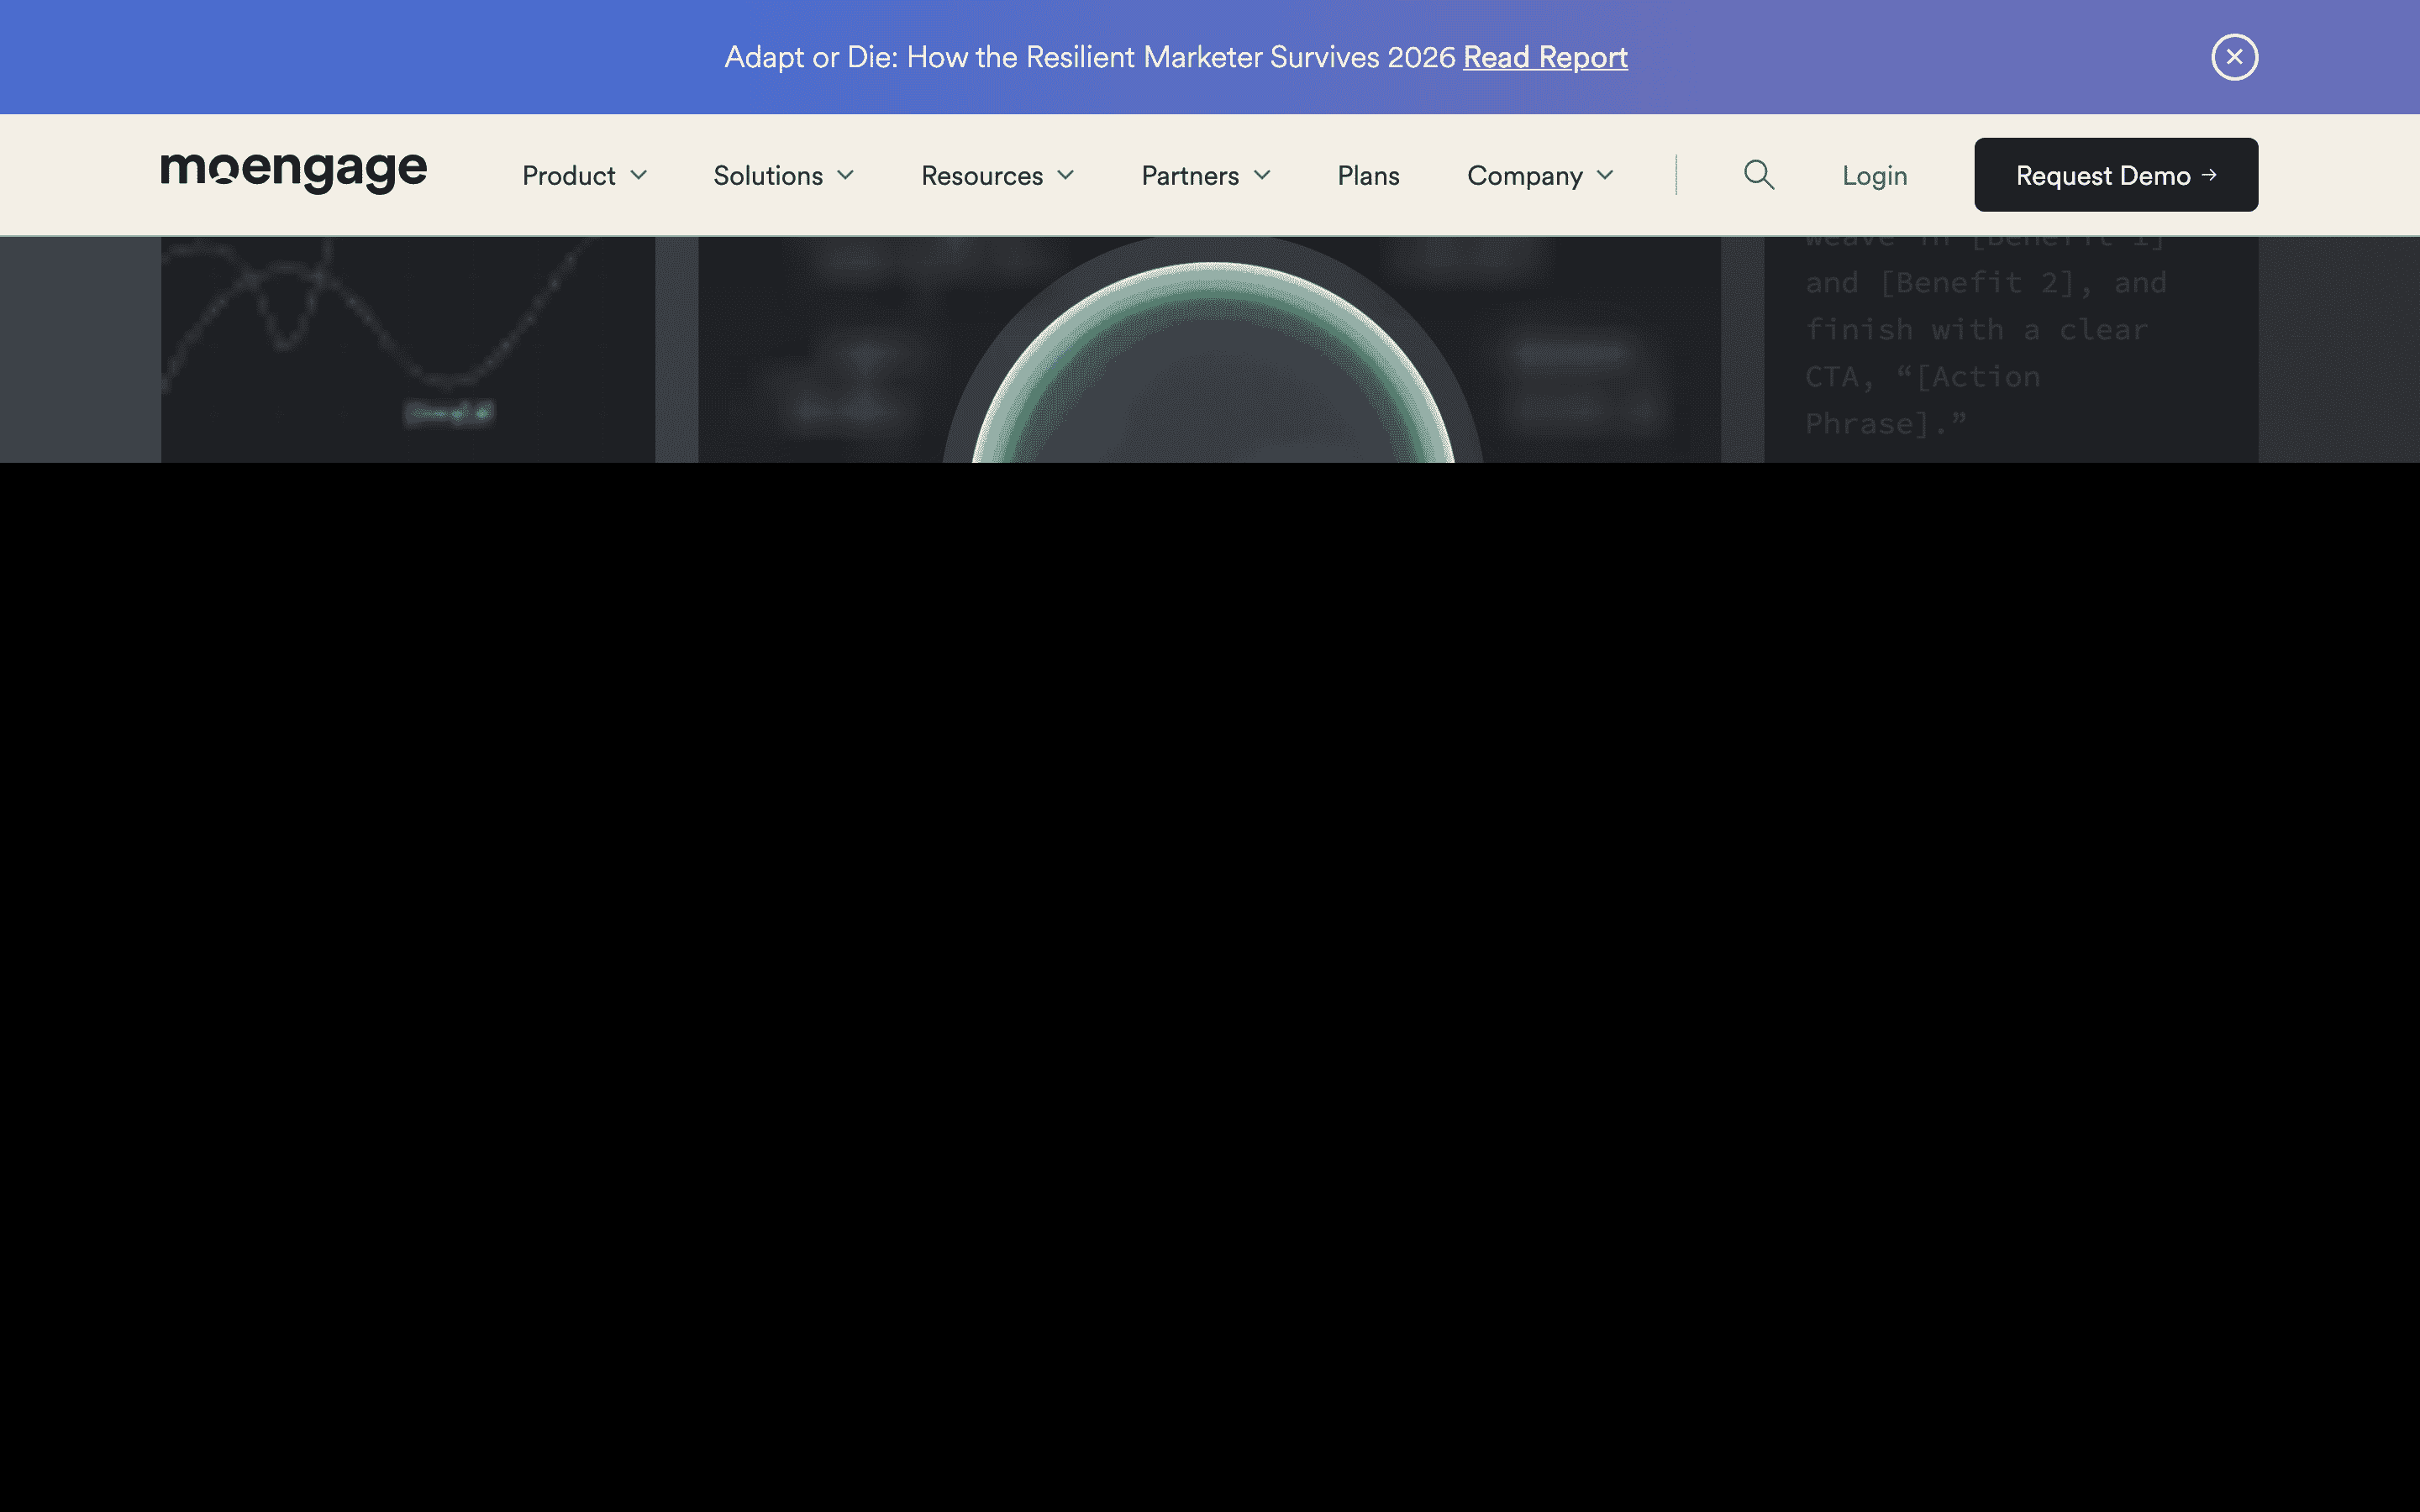This screenshot has width=2420, height=1512.
Task: Click the search magnifier icon
Action: pos(1759,175)
